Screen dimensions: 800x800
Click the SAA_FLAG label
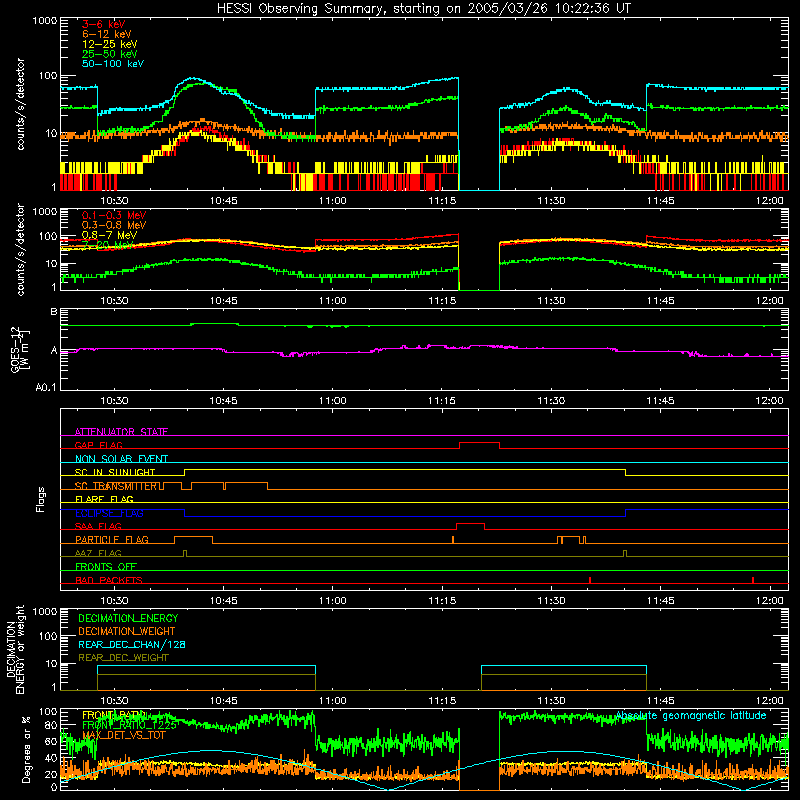pyautogui.click(x=98, y=526)
